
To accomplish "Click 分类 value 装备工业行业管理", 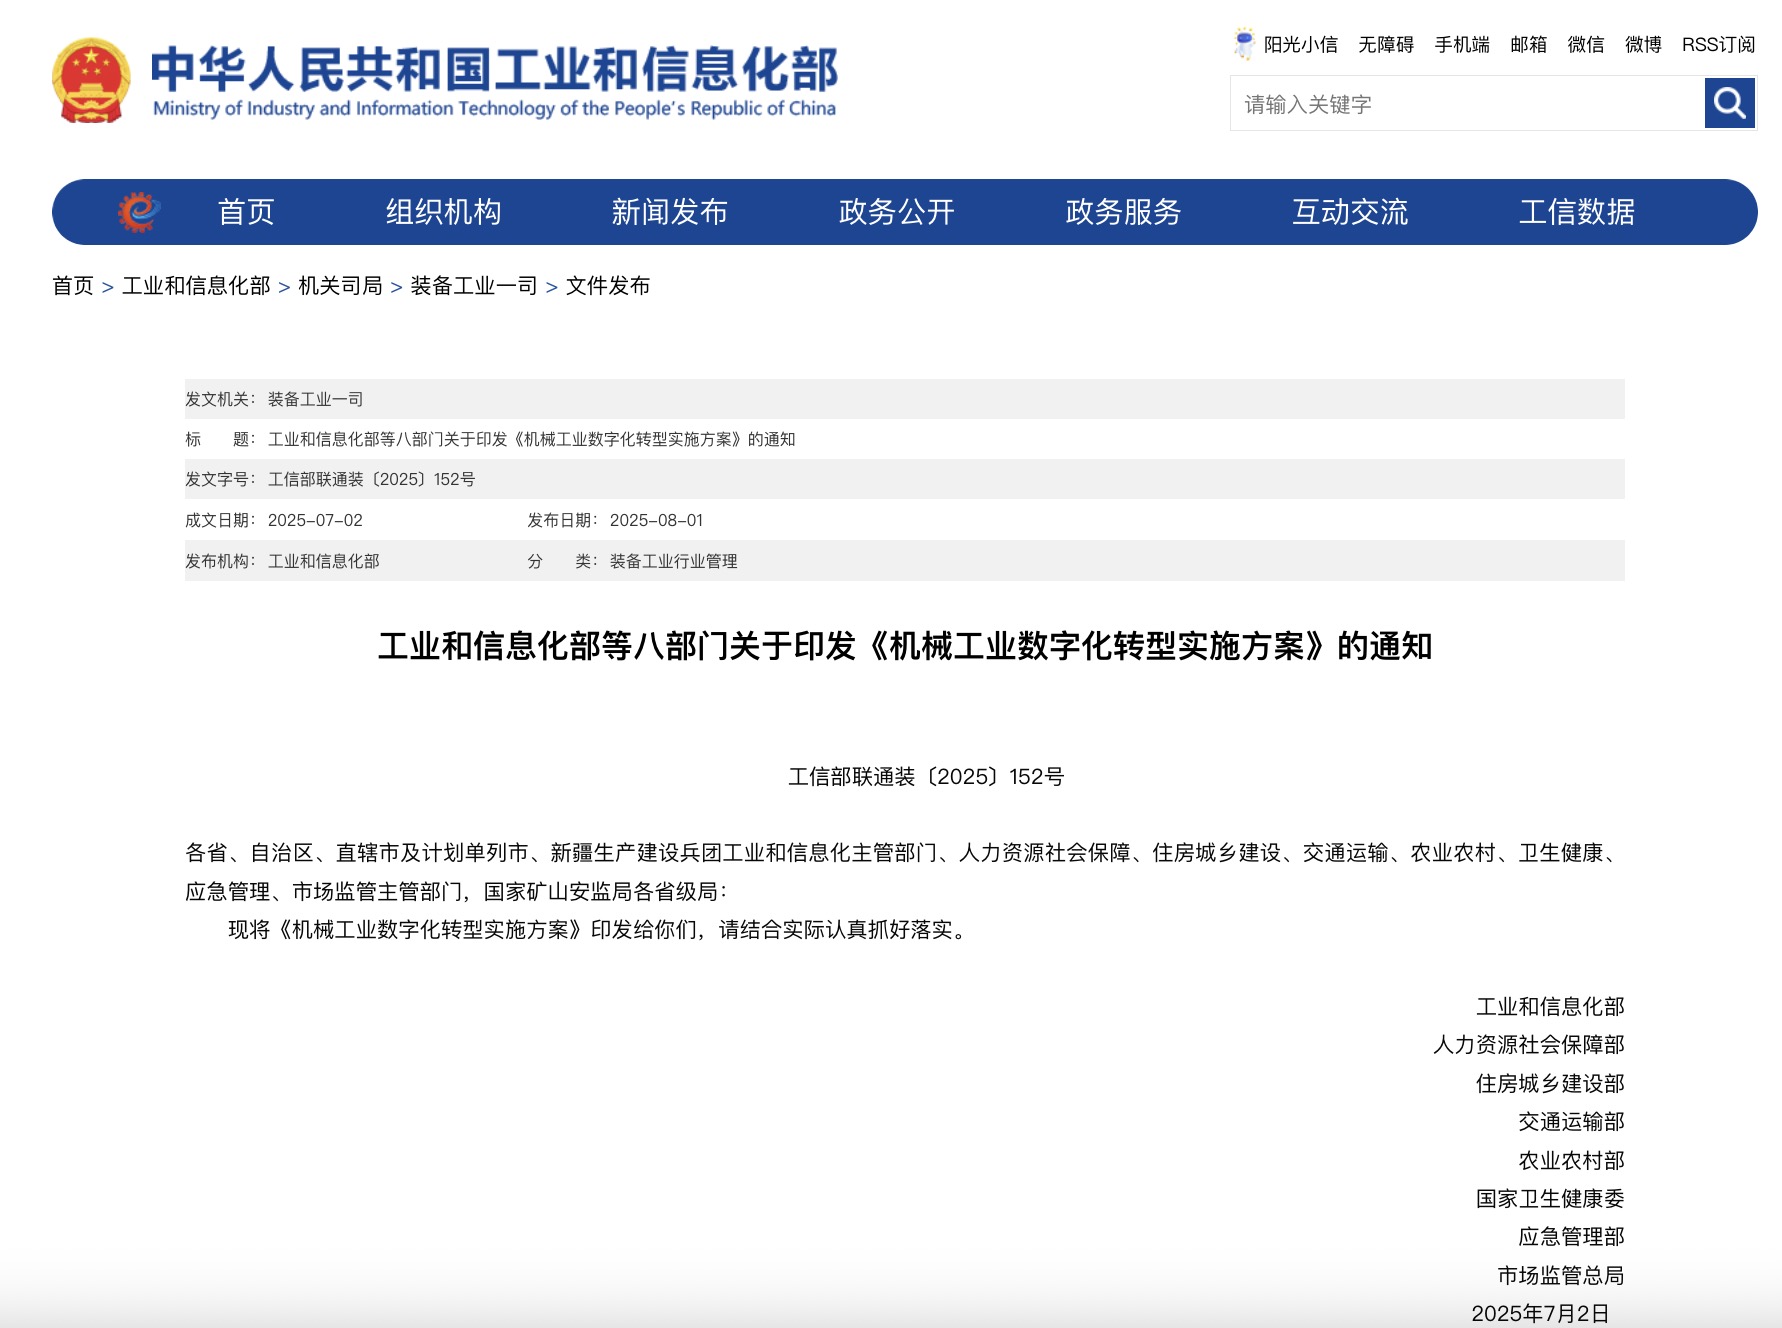I will tap(674, 561).
